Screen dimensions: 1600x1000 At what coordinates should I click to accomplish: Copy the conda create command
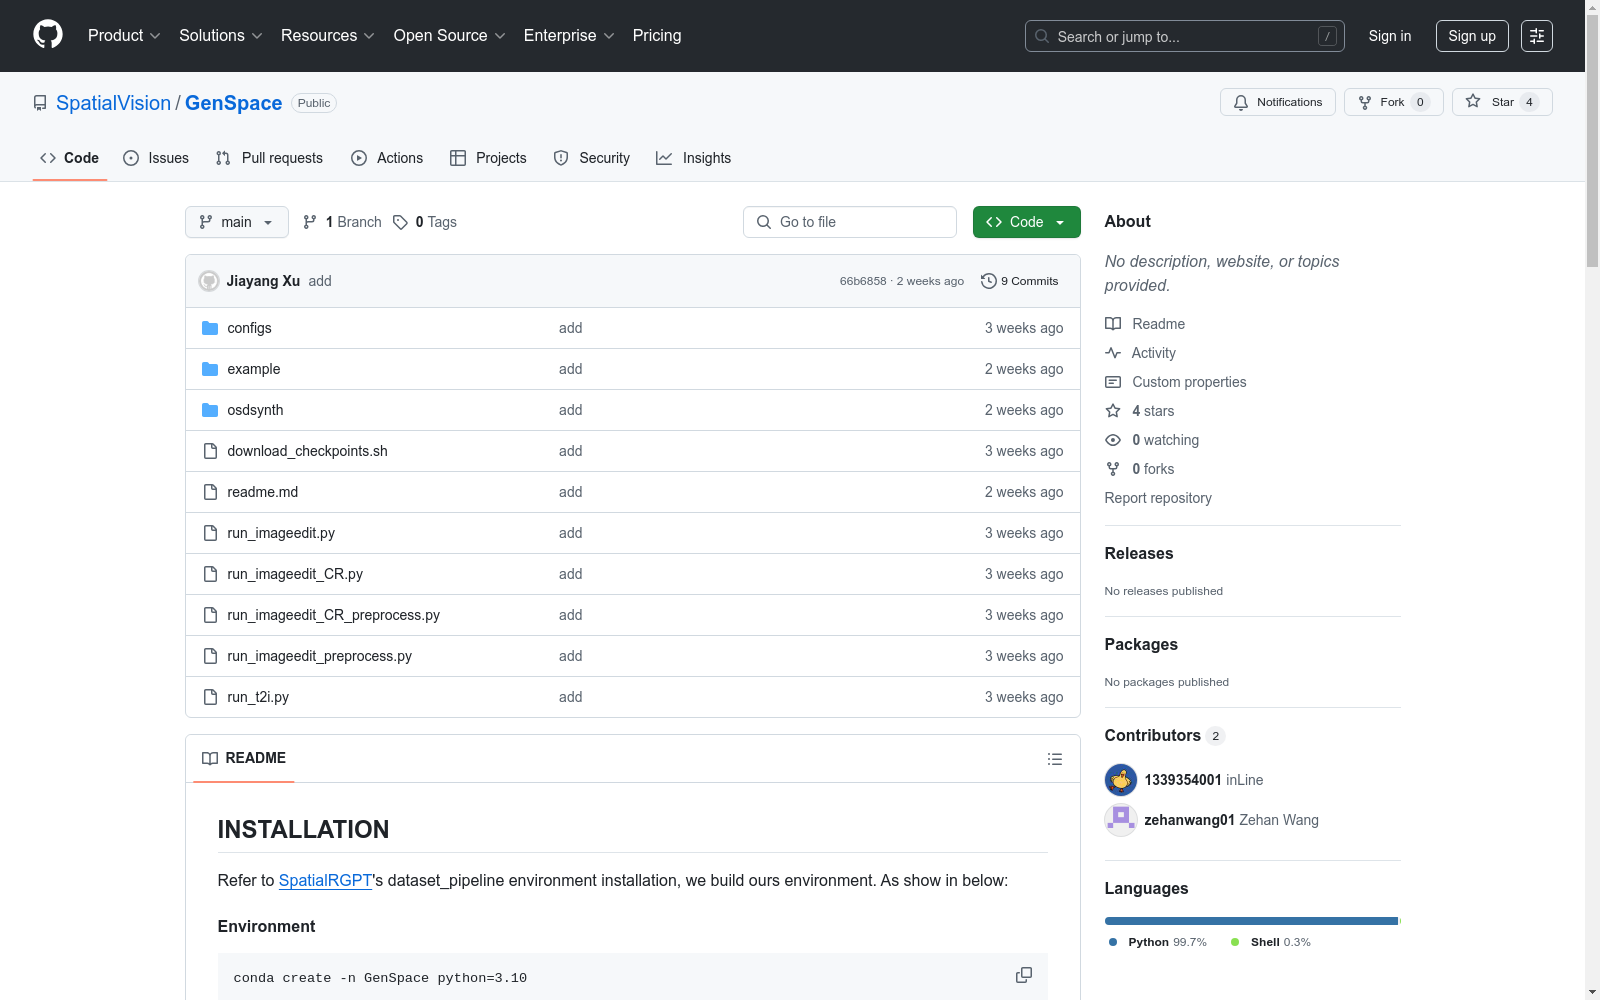tap(1024, 975)
